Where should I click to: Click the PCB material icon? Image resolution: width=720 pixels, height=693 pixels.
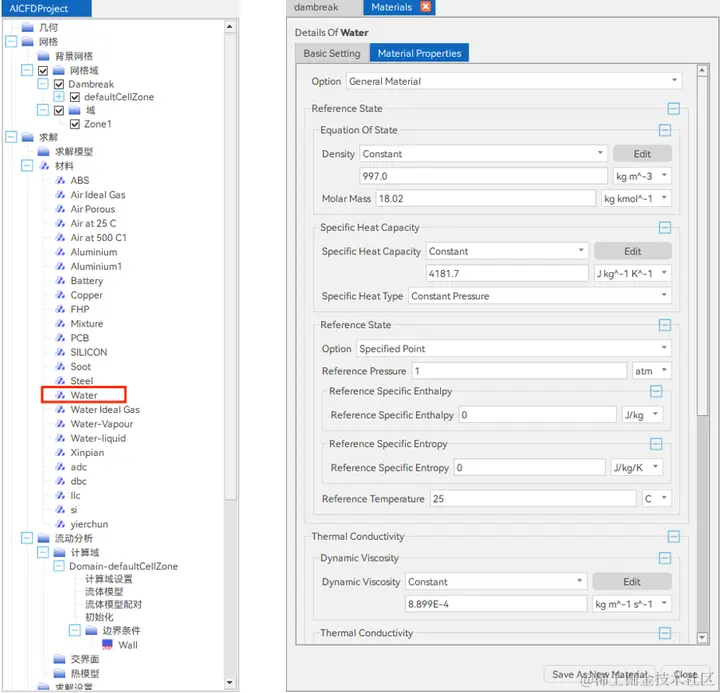[x=60, y=338]
